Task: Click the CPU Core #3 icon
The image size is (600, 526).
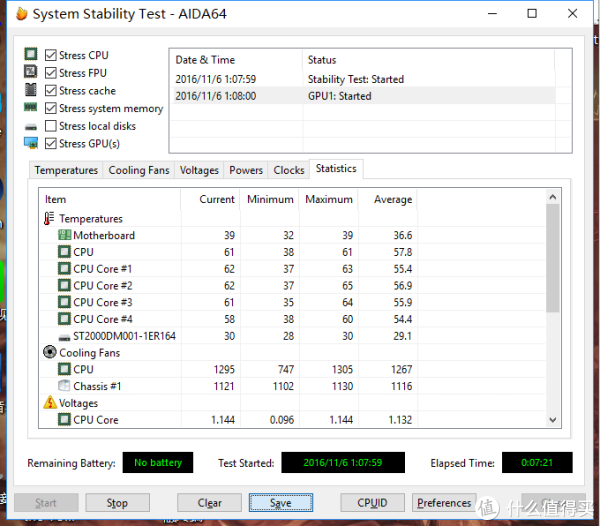Action: [64, 302]
